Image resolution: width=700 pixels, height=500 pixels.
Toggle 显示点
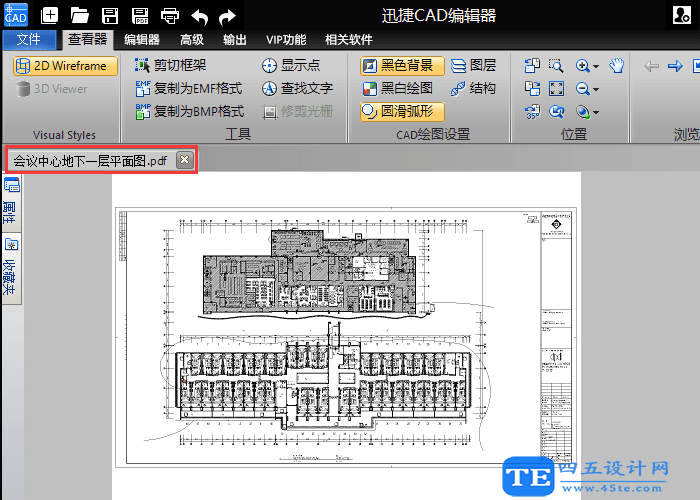tap(291, 66)
